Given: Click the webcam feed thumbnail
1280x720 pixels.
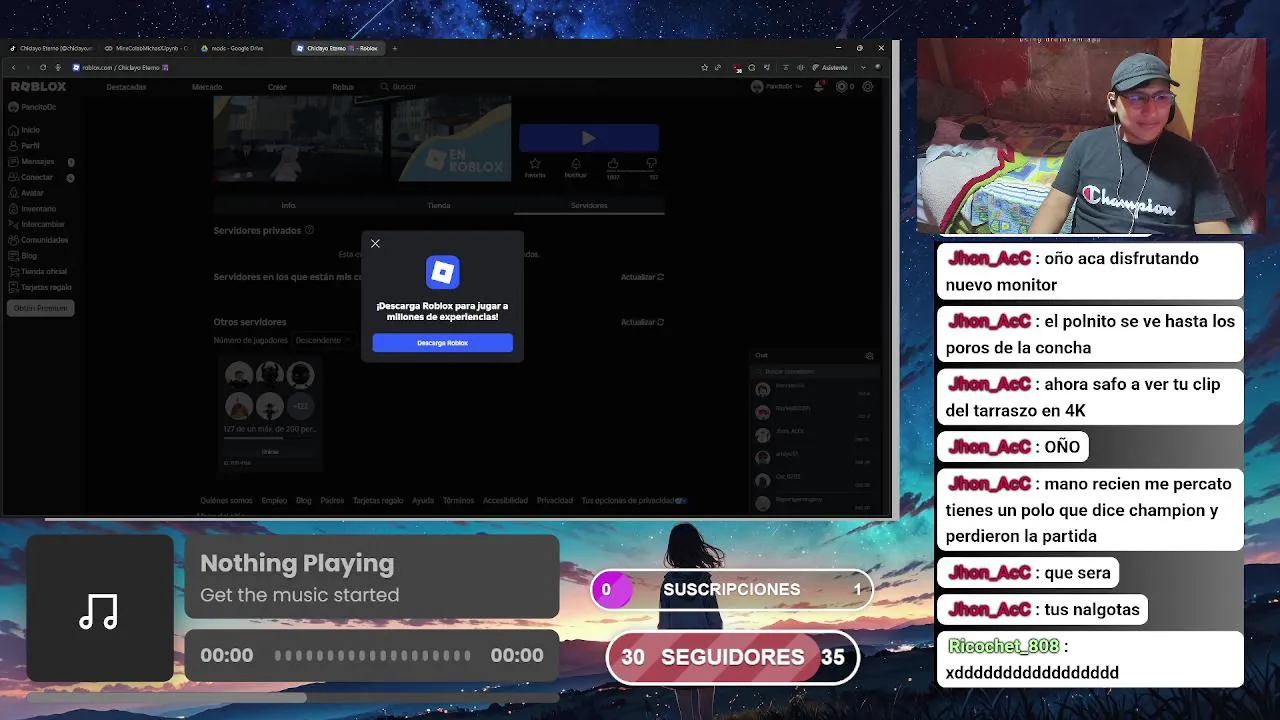Looking at the screenshot, I should pyautogui.click(x=1090, y=136).
